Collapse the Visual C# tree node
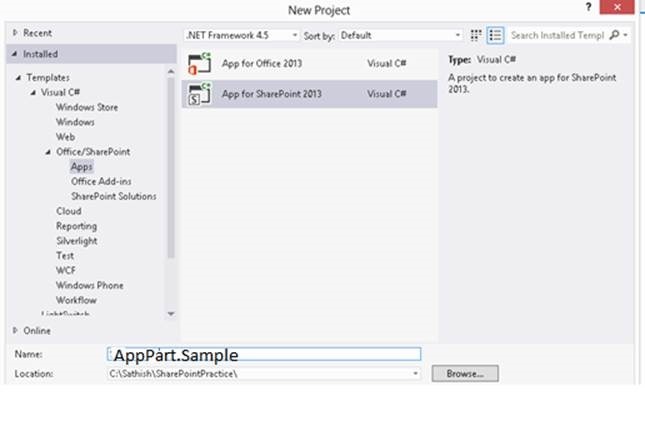Image resolution: width=645 pixels, height=421 pixels. click(x=33, y=93)
